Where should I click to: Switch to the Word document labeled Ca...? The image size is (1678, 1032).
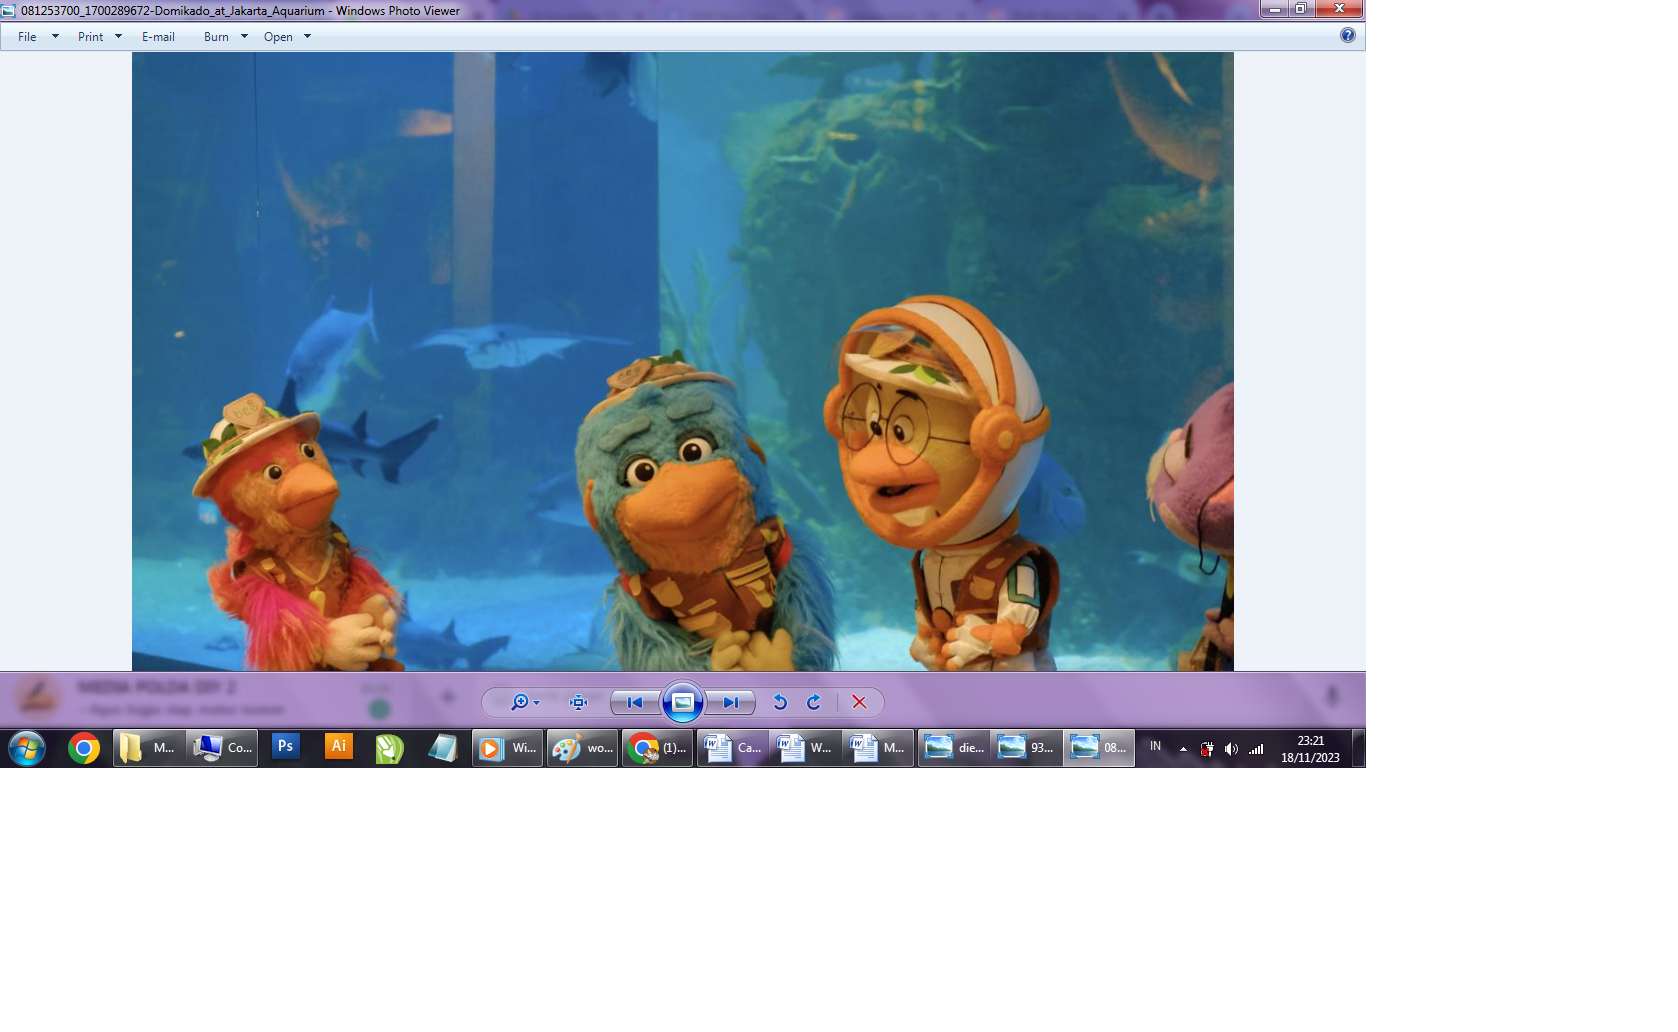733,748
